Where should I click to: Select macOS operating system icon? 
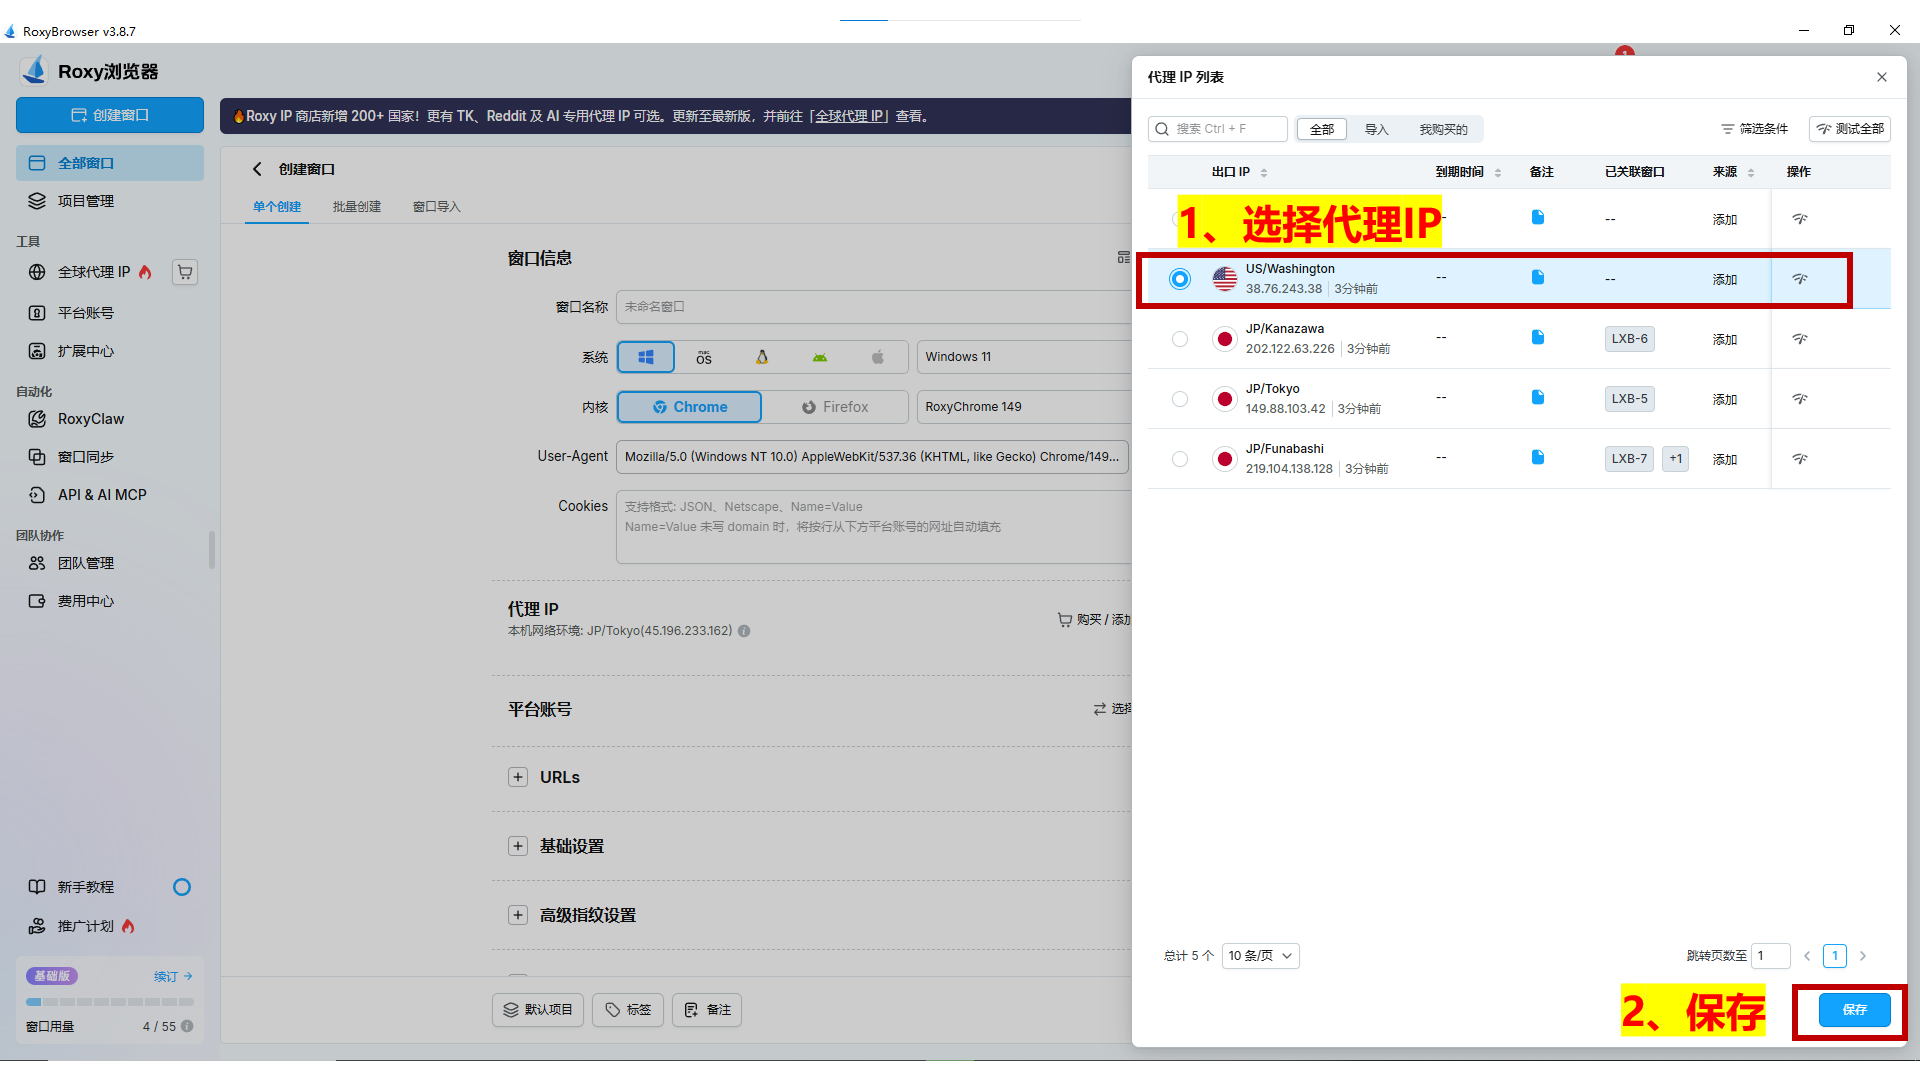(704, 357)
